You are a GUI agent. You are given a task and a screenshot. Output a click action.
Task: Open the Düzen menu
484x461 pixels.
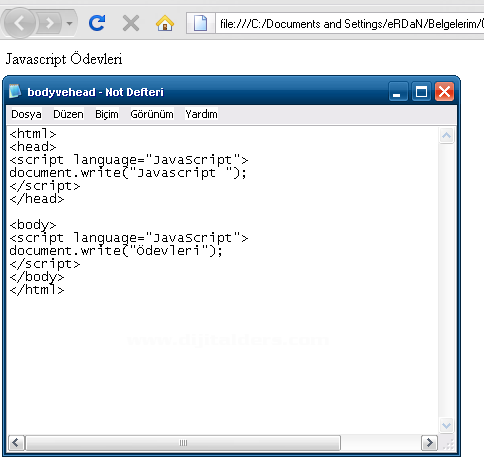[x=68, y=114]
